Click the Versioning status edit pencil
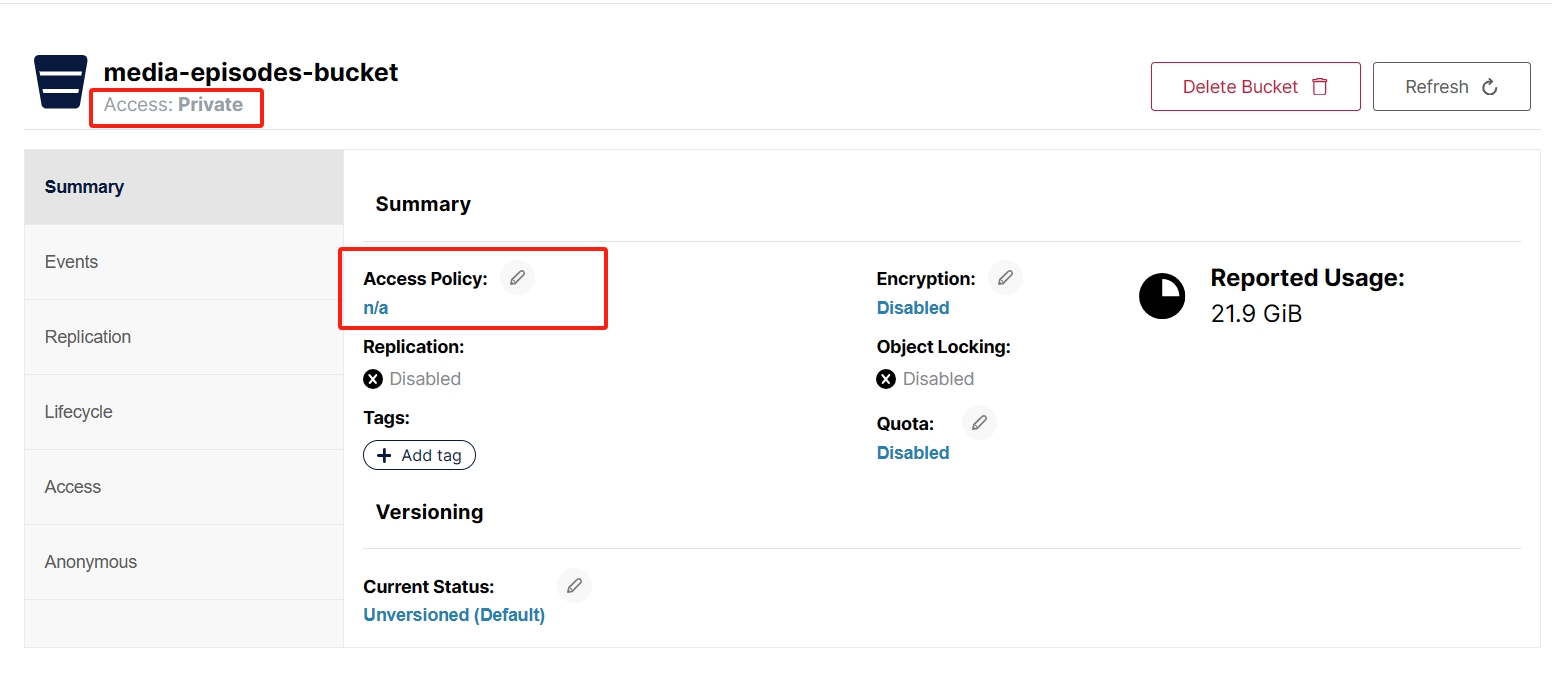This screenshot has height=699, width=1552. click(574, 586)
